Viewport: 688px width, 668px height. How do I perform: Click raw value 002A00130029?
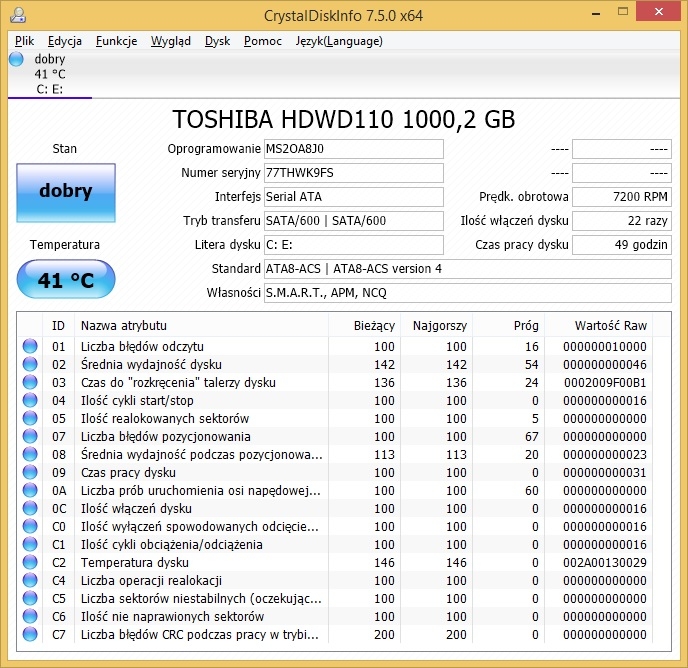coord(605,562)
